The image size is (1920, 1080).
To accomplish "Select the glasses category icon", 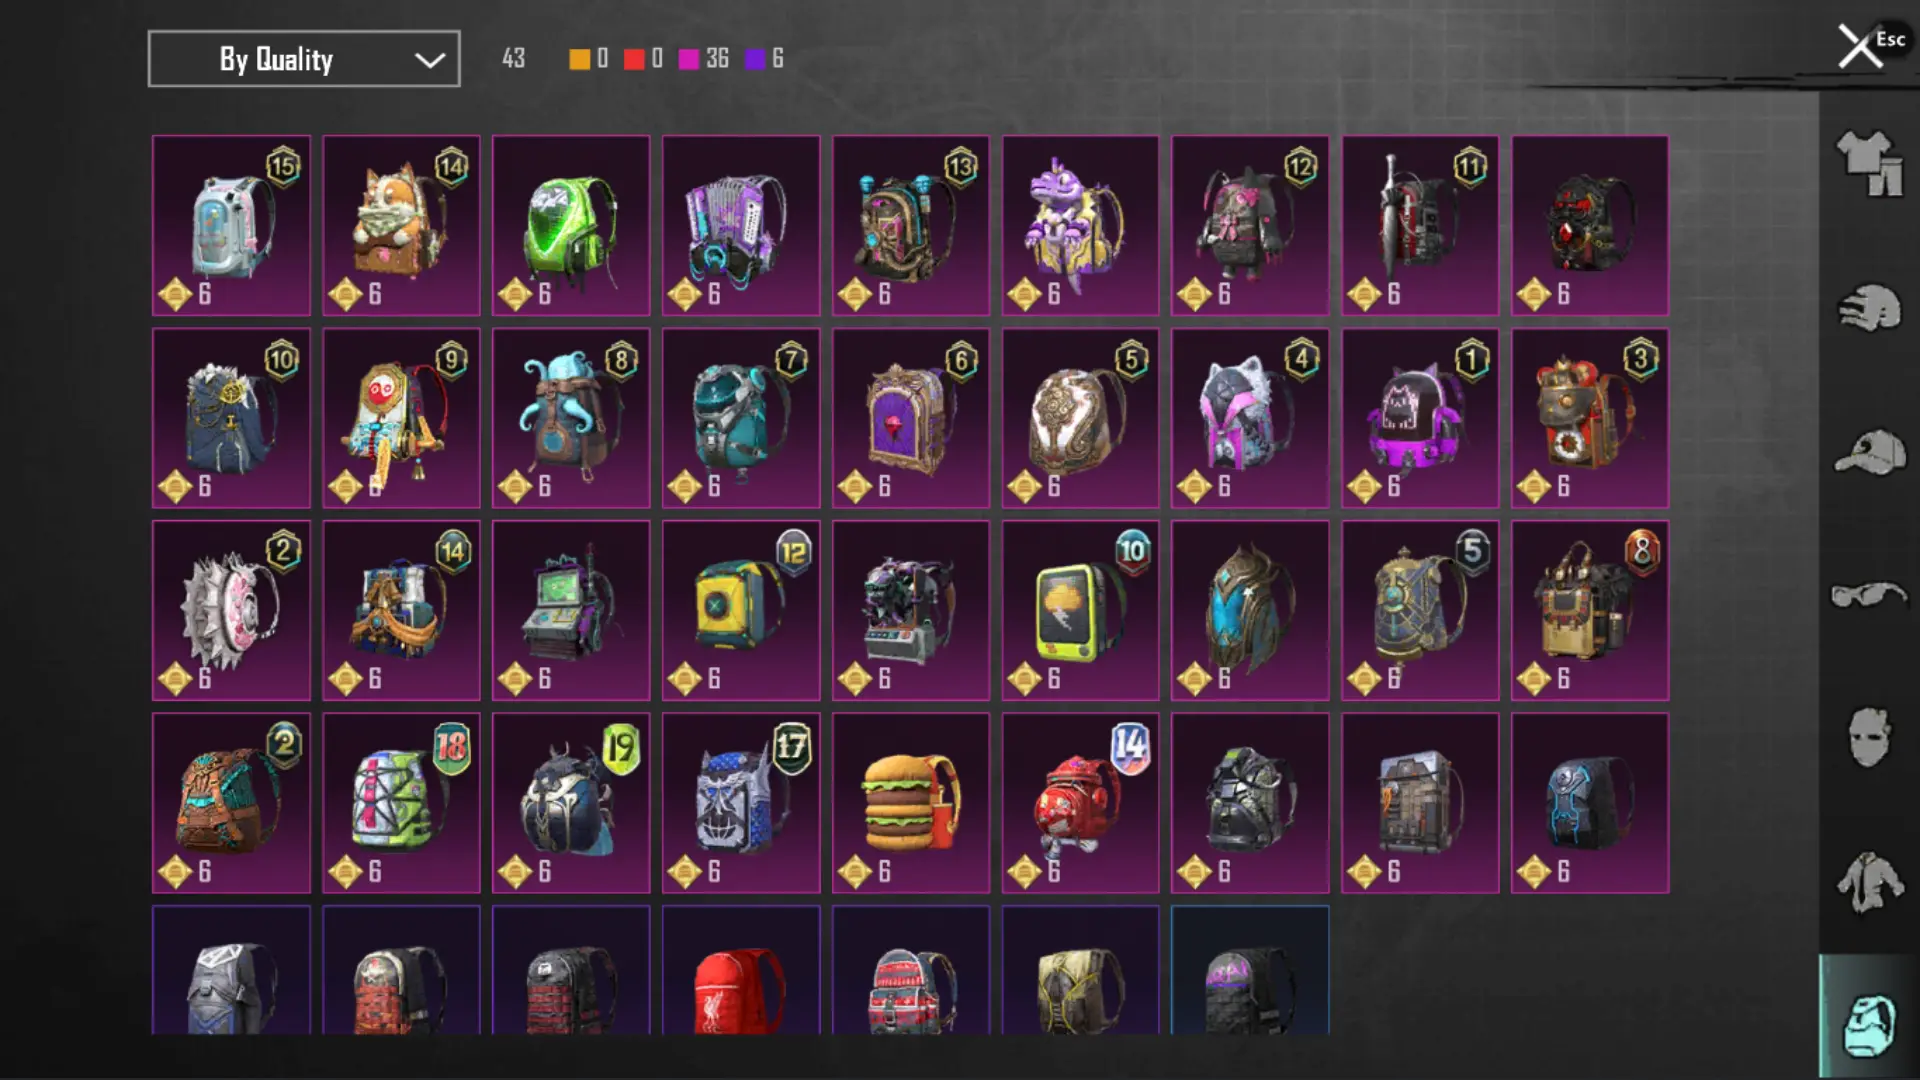I will (x=1869, y=595).
